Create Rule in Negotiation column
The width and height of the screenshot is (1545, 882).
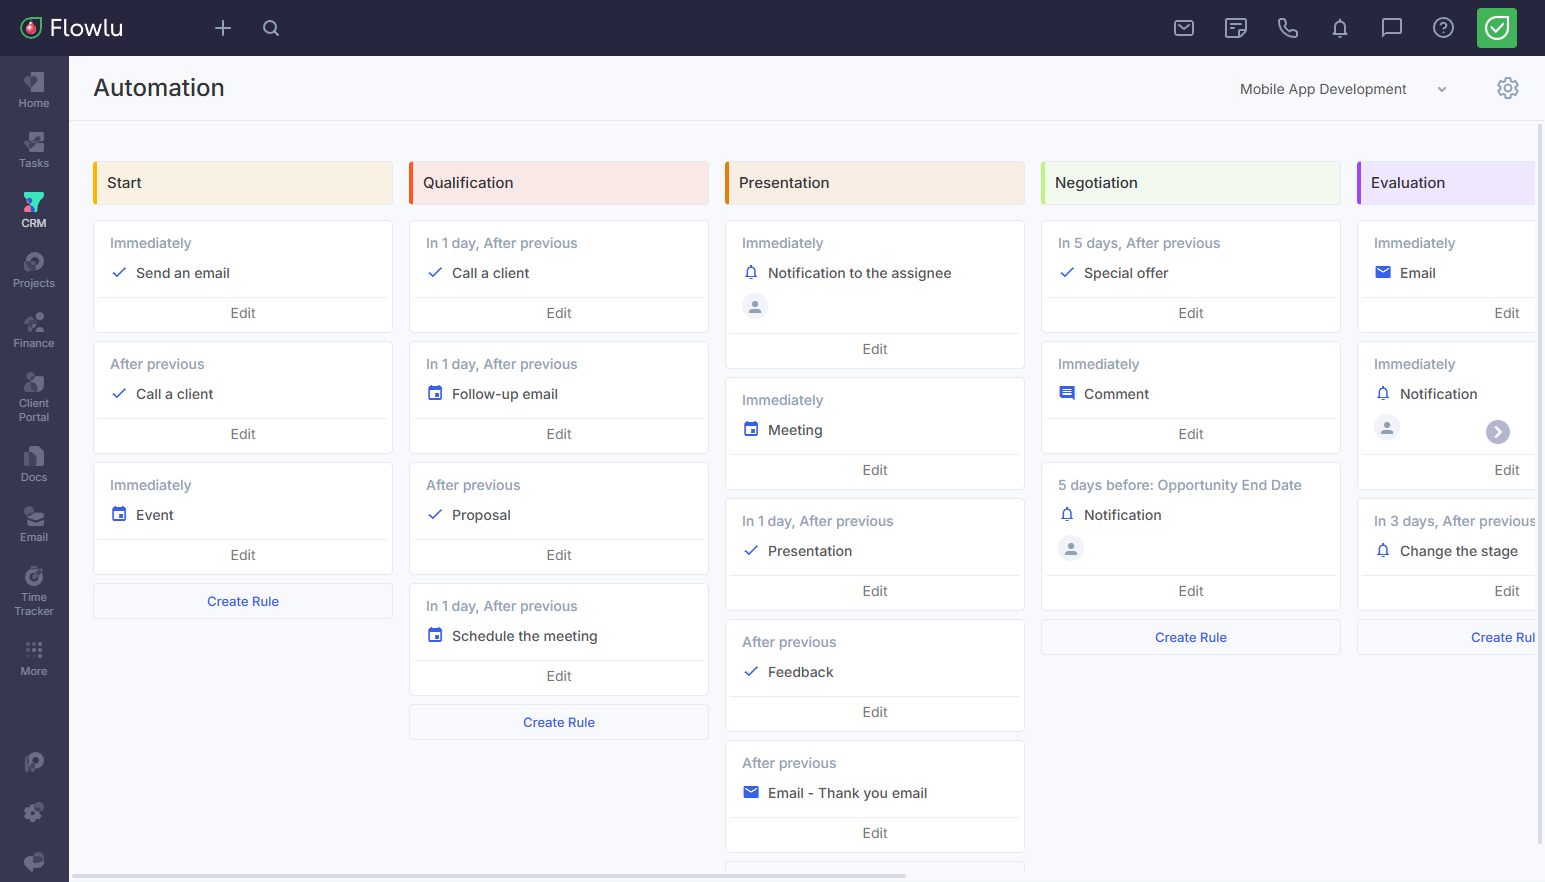click(x=1191, y=637)
